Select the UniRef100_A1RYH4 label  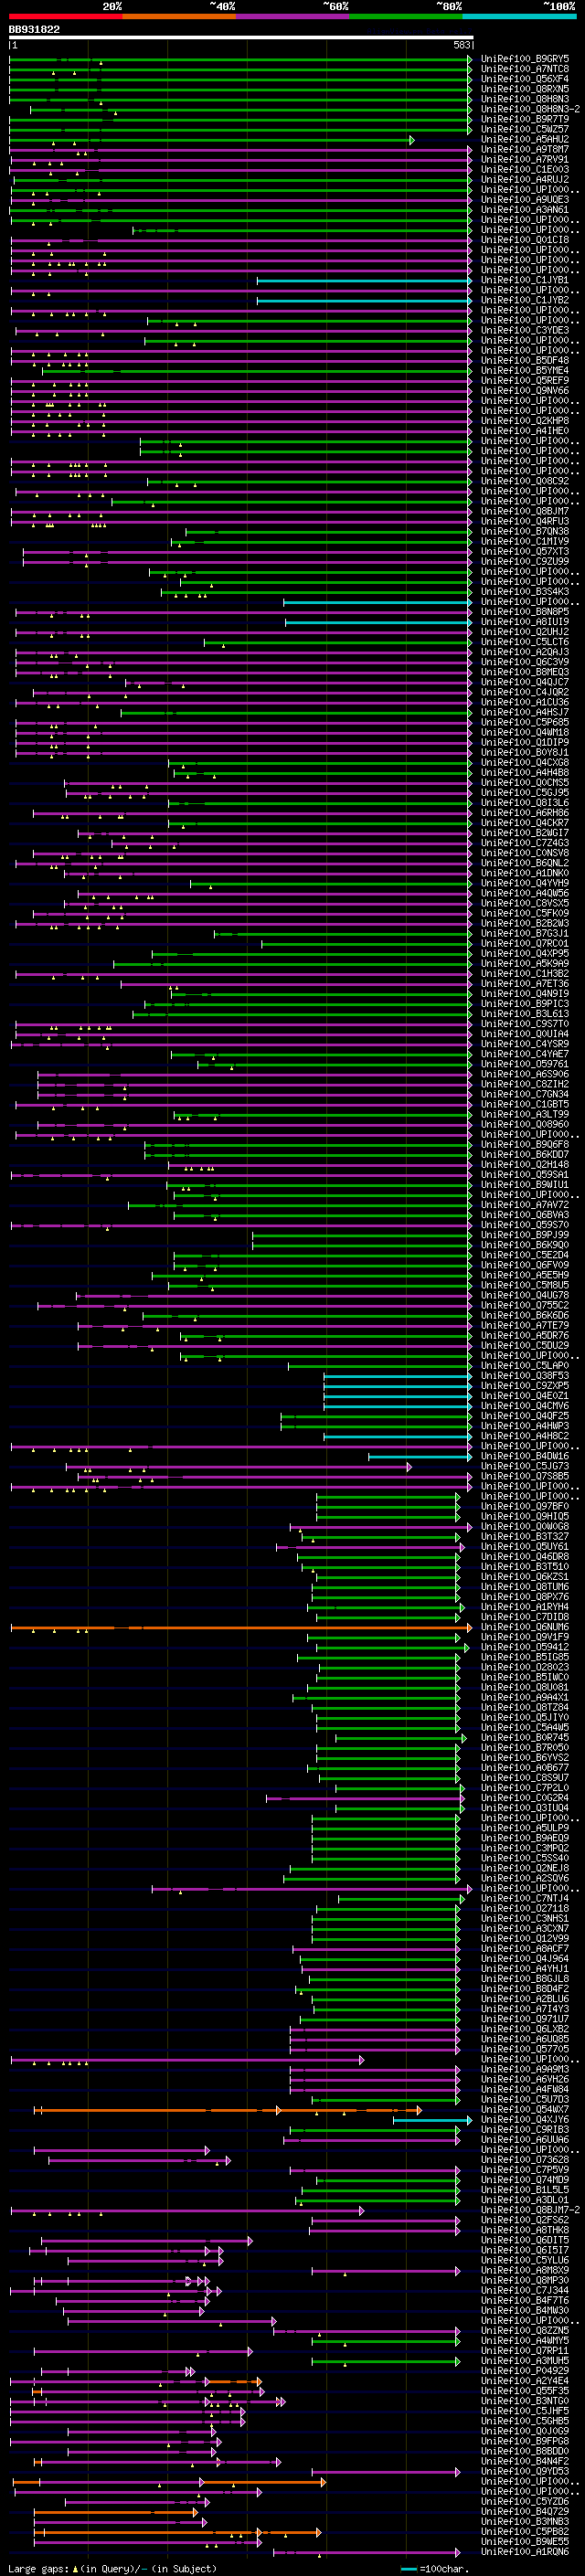[x=525, y=1607]
